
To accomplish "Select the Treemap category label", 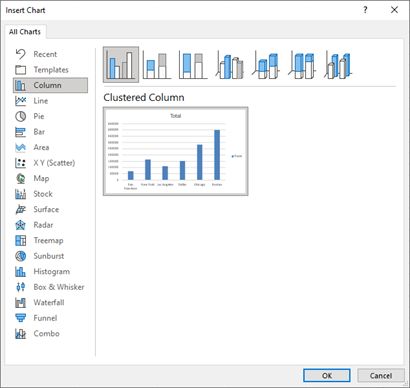I will (48, 240).
